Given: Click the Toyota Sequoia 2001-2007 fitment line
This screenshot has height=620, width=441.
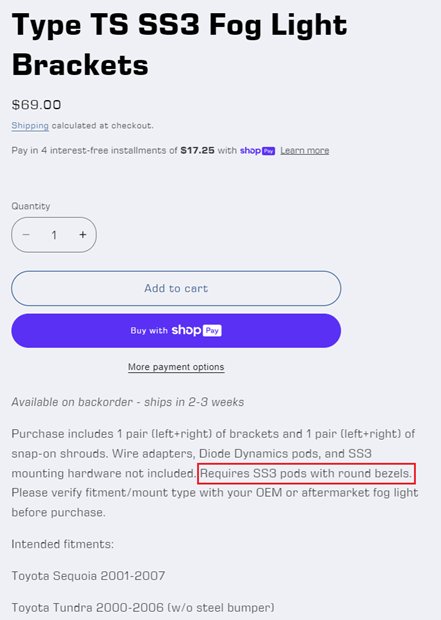Looking at the screenshot, I should 88,576.
